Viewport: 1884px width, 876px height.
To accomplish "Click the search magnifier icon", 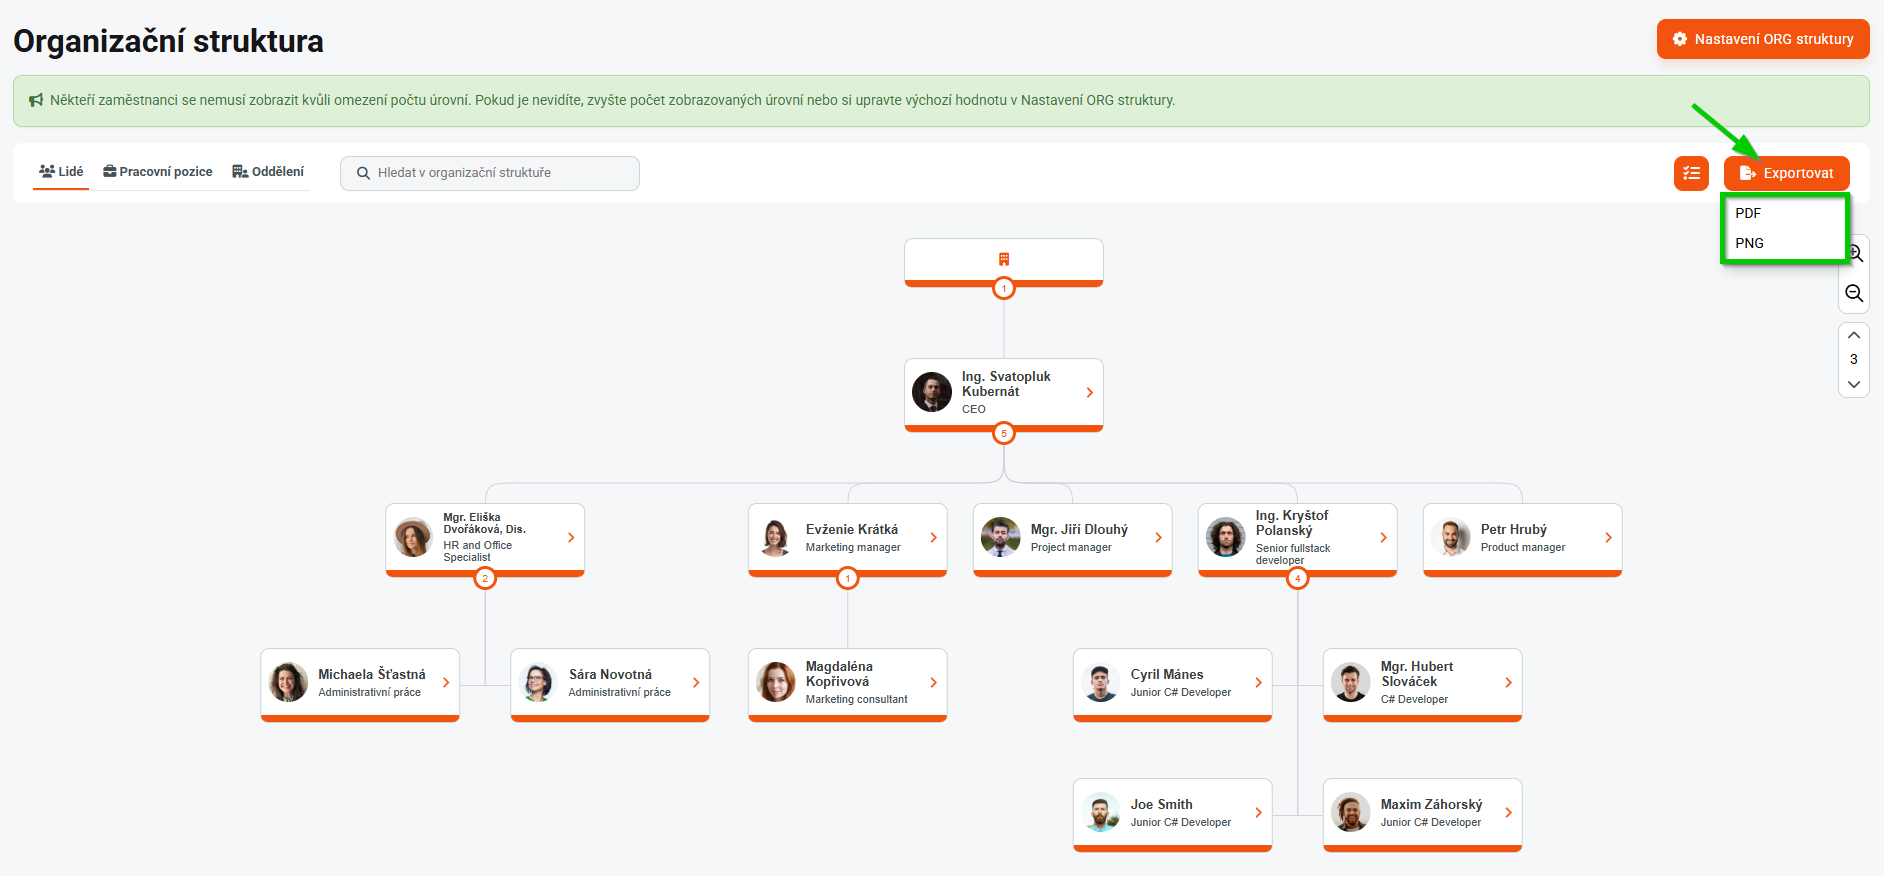I will click(363, 173).
